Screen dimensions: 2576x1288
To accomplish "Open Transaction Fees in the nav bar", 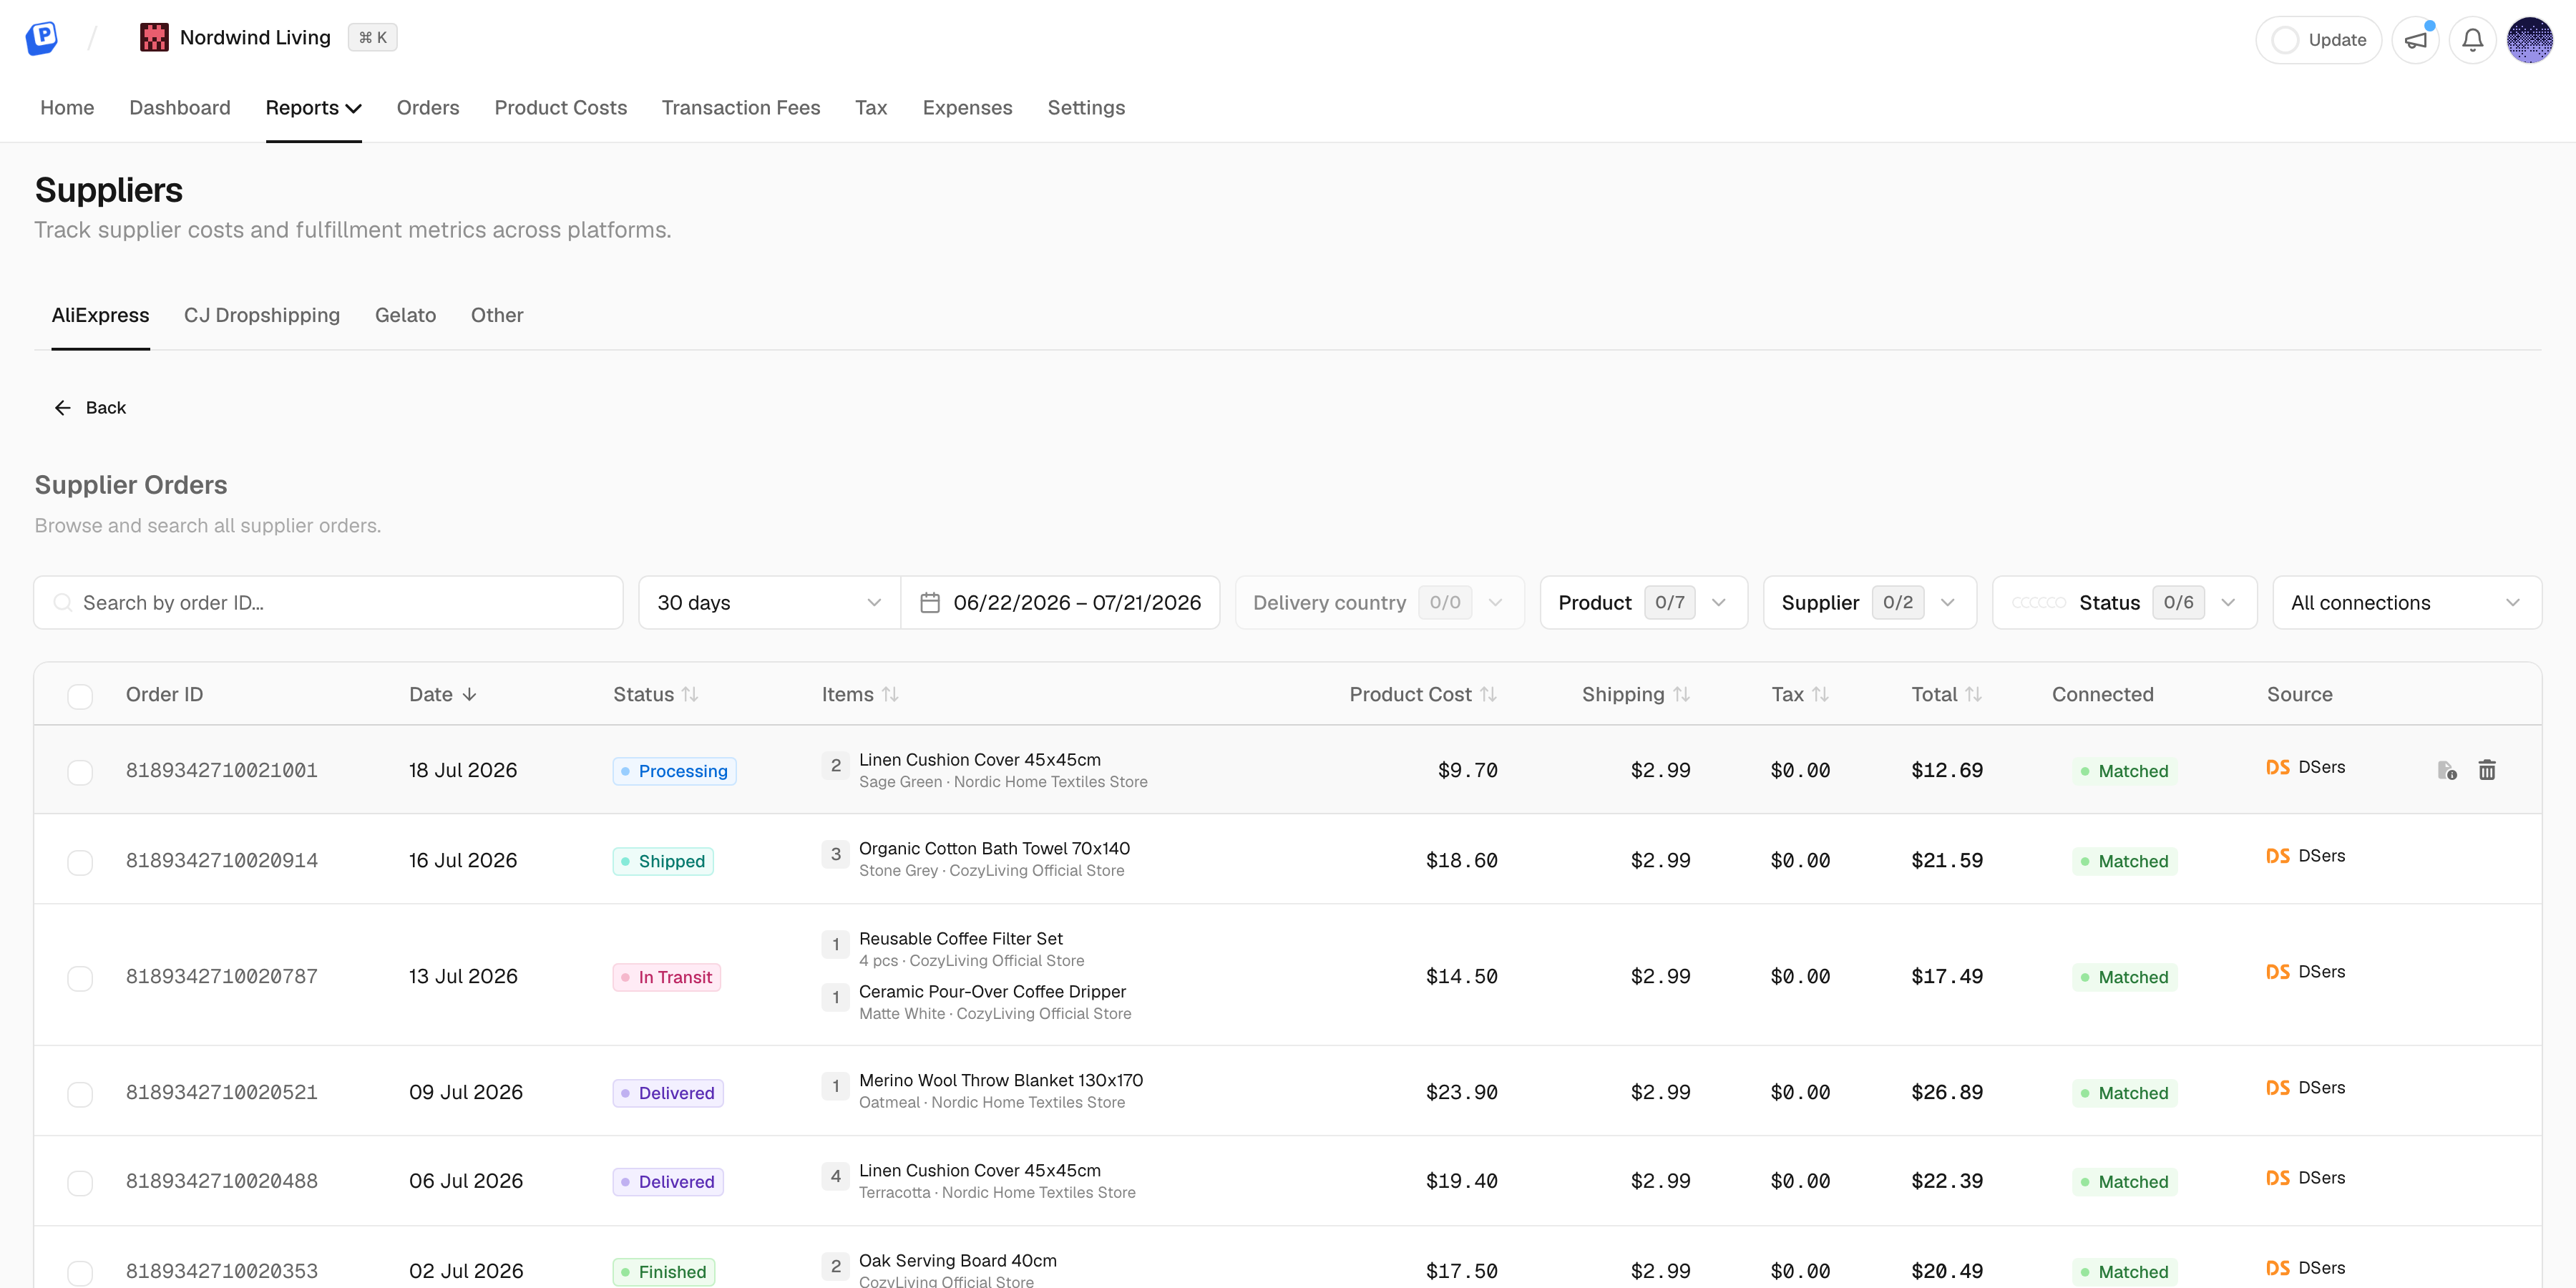I will [x=741, y=108].
